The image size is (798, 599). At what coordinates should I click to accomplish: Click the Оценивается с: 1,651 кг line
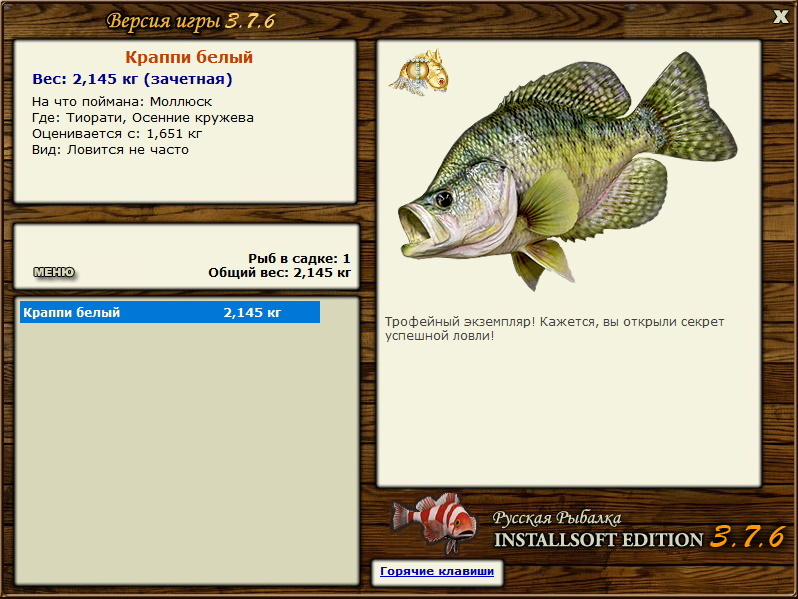click(x=117, y=134)
